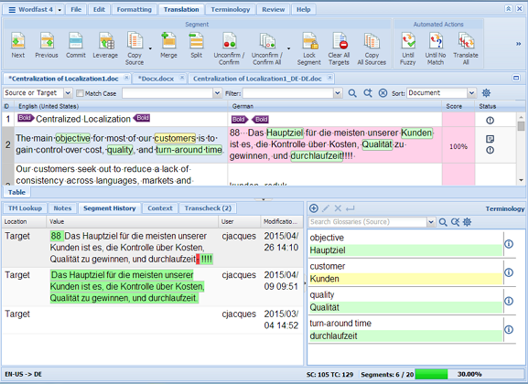
Task: Click the Table view tab
Action: (17, 192)
